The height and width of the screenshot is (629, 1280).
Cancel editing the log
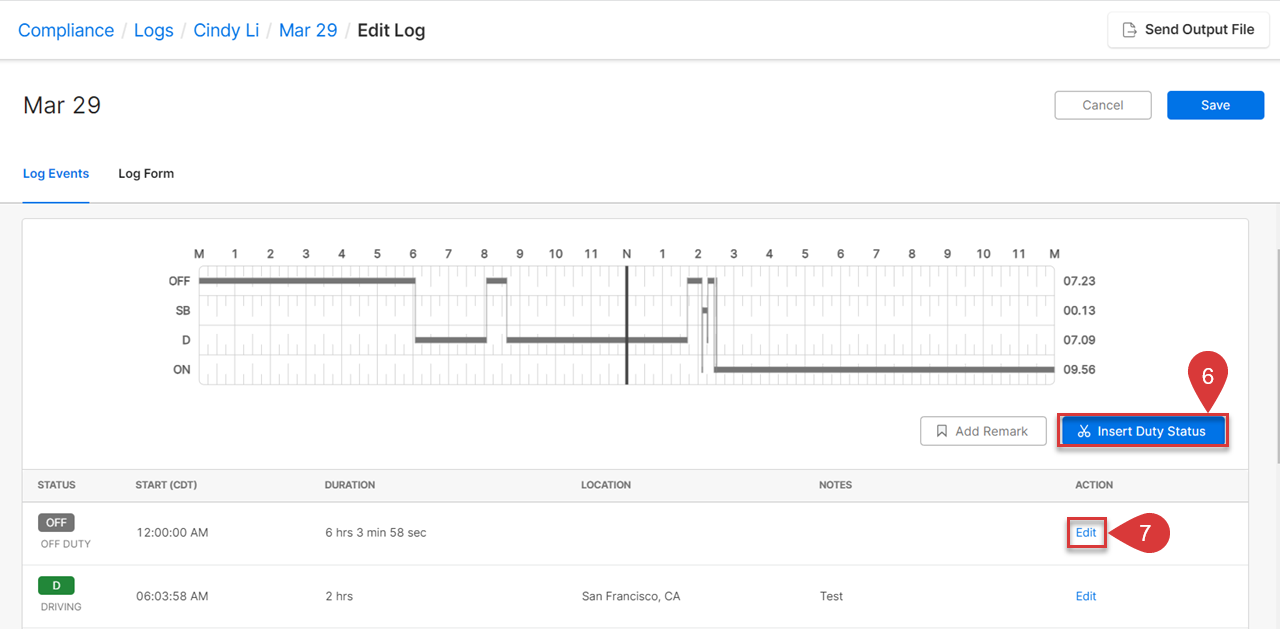1103,105
